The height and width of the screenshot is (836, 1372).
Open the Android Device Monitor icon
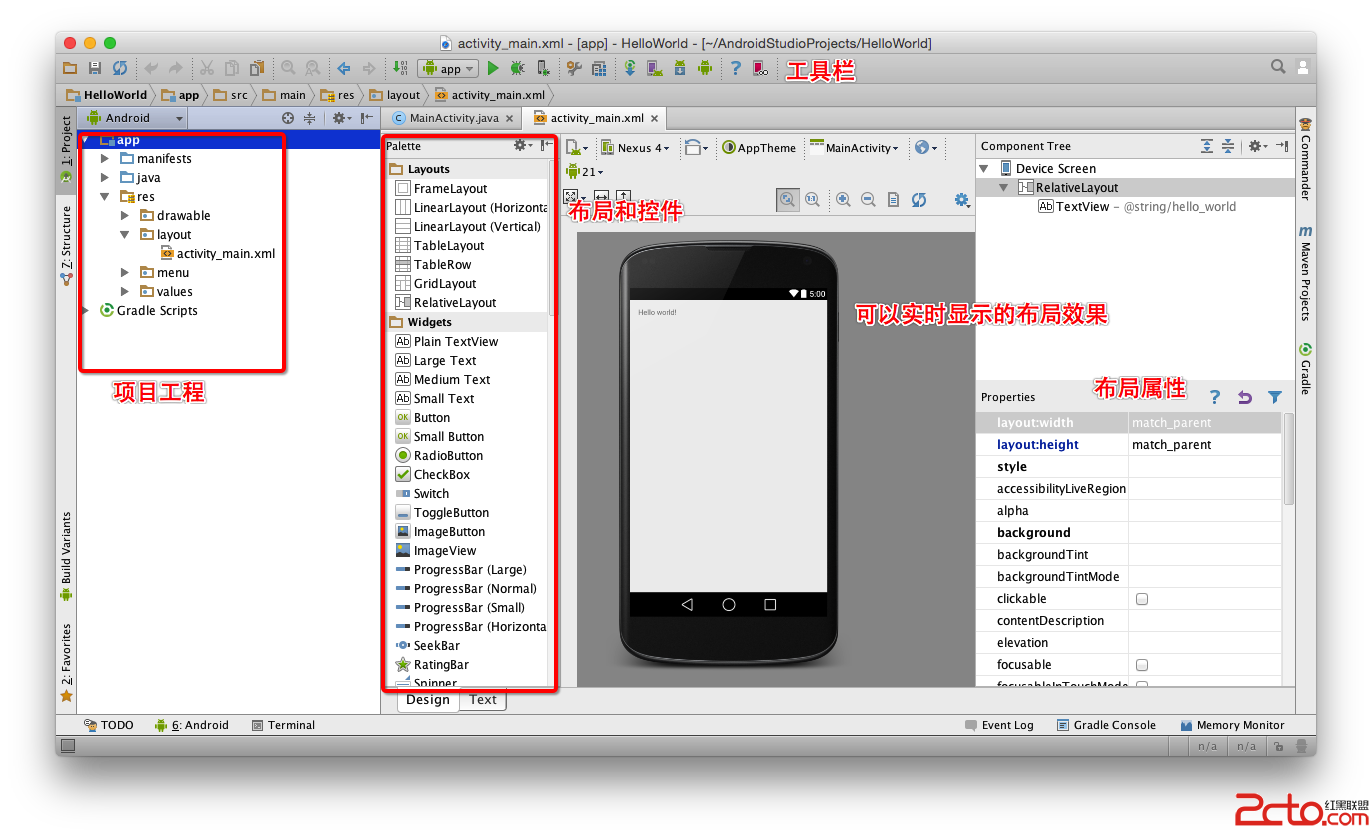705,68
